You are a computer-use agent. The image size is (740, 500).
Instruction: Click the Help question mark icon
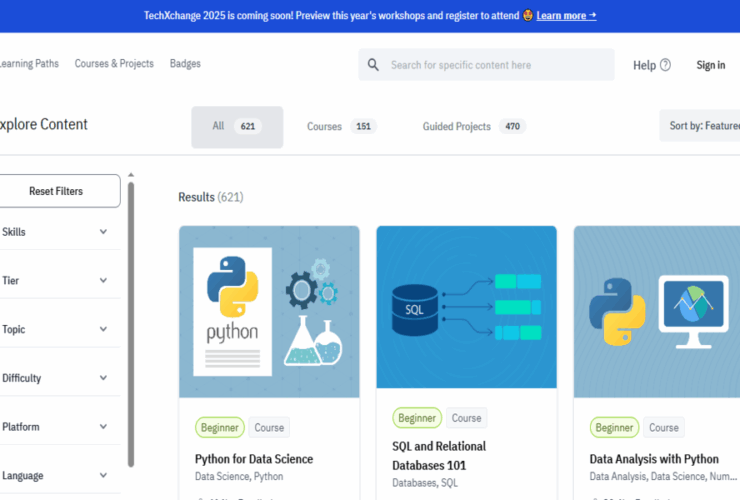coord(665,65)
